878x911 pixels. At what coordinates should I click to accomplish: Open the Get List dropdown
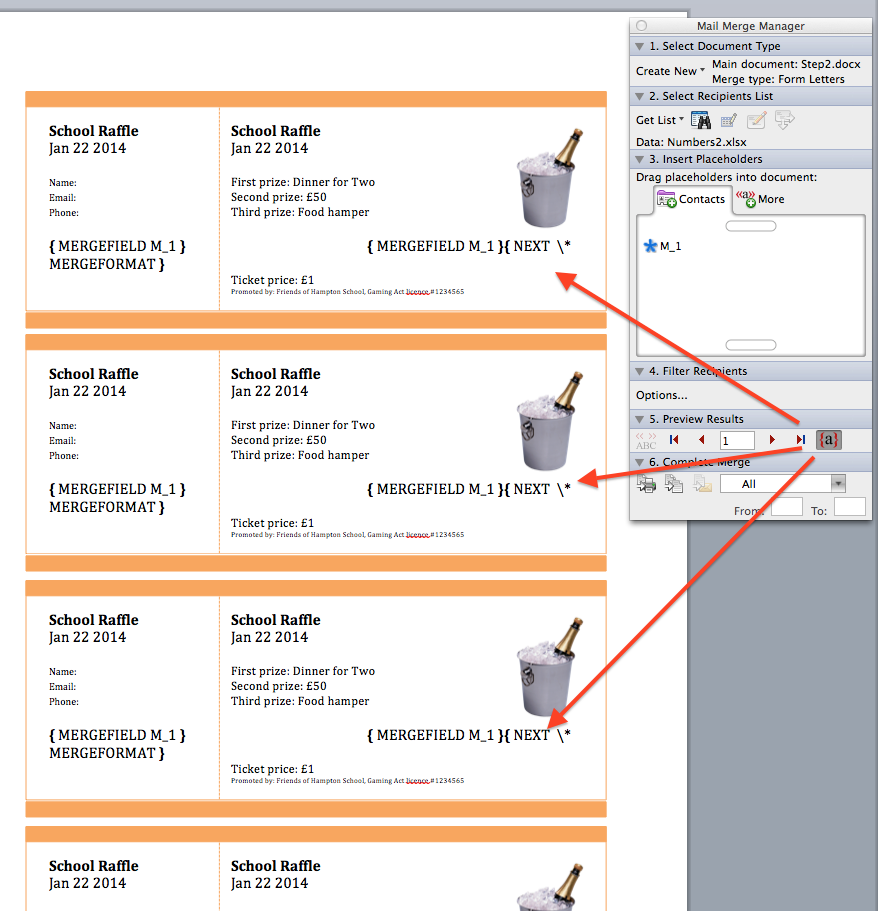[660, 120]
